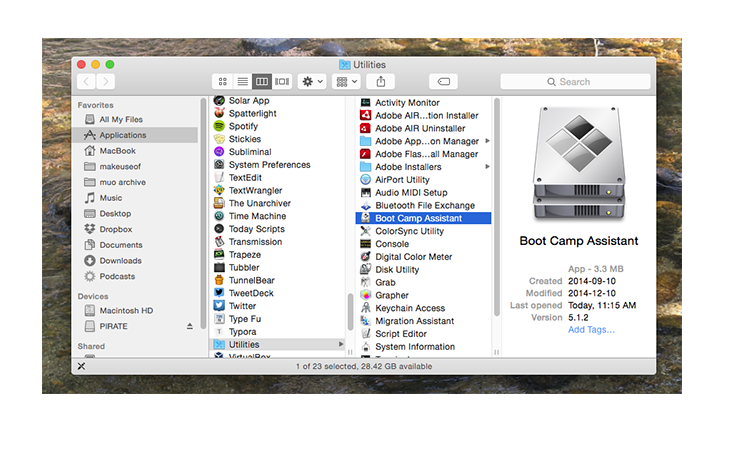Switch to Cover Flow view
This screenshot has height=451, width=746.
[x=282, y=82]
